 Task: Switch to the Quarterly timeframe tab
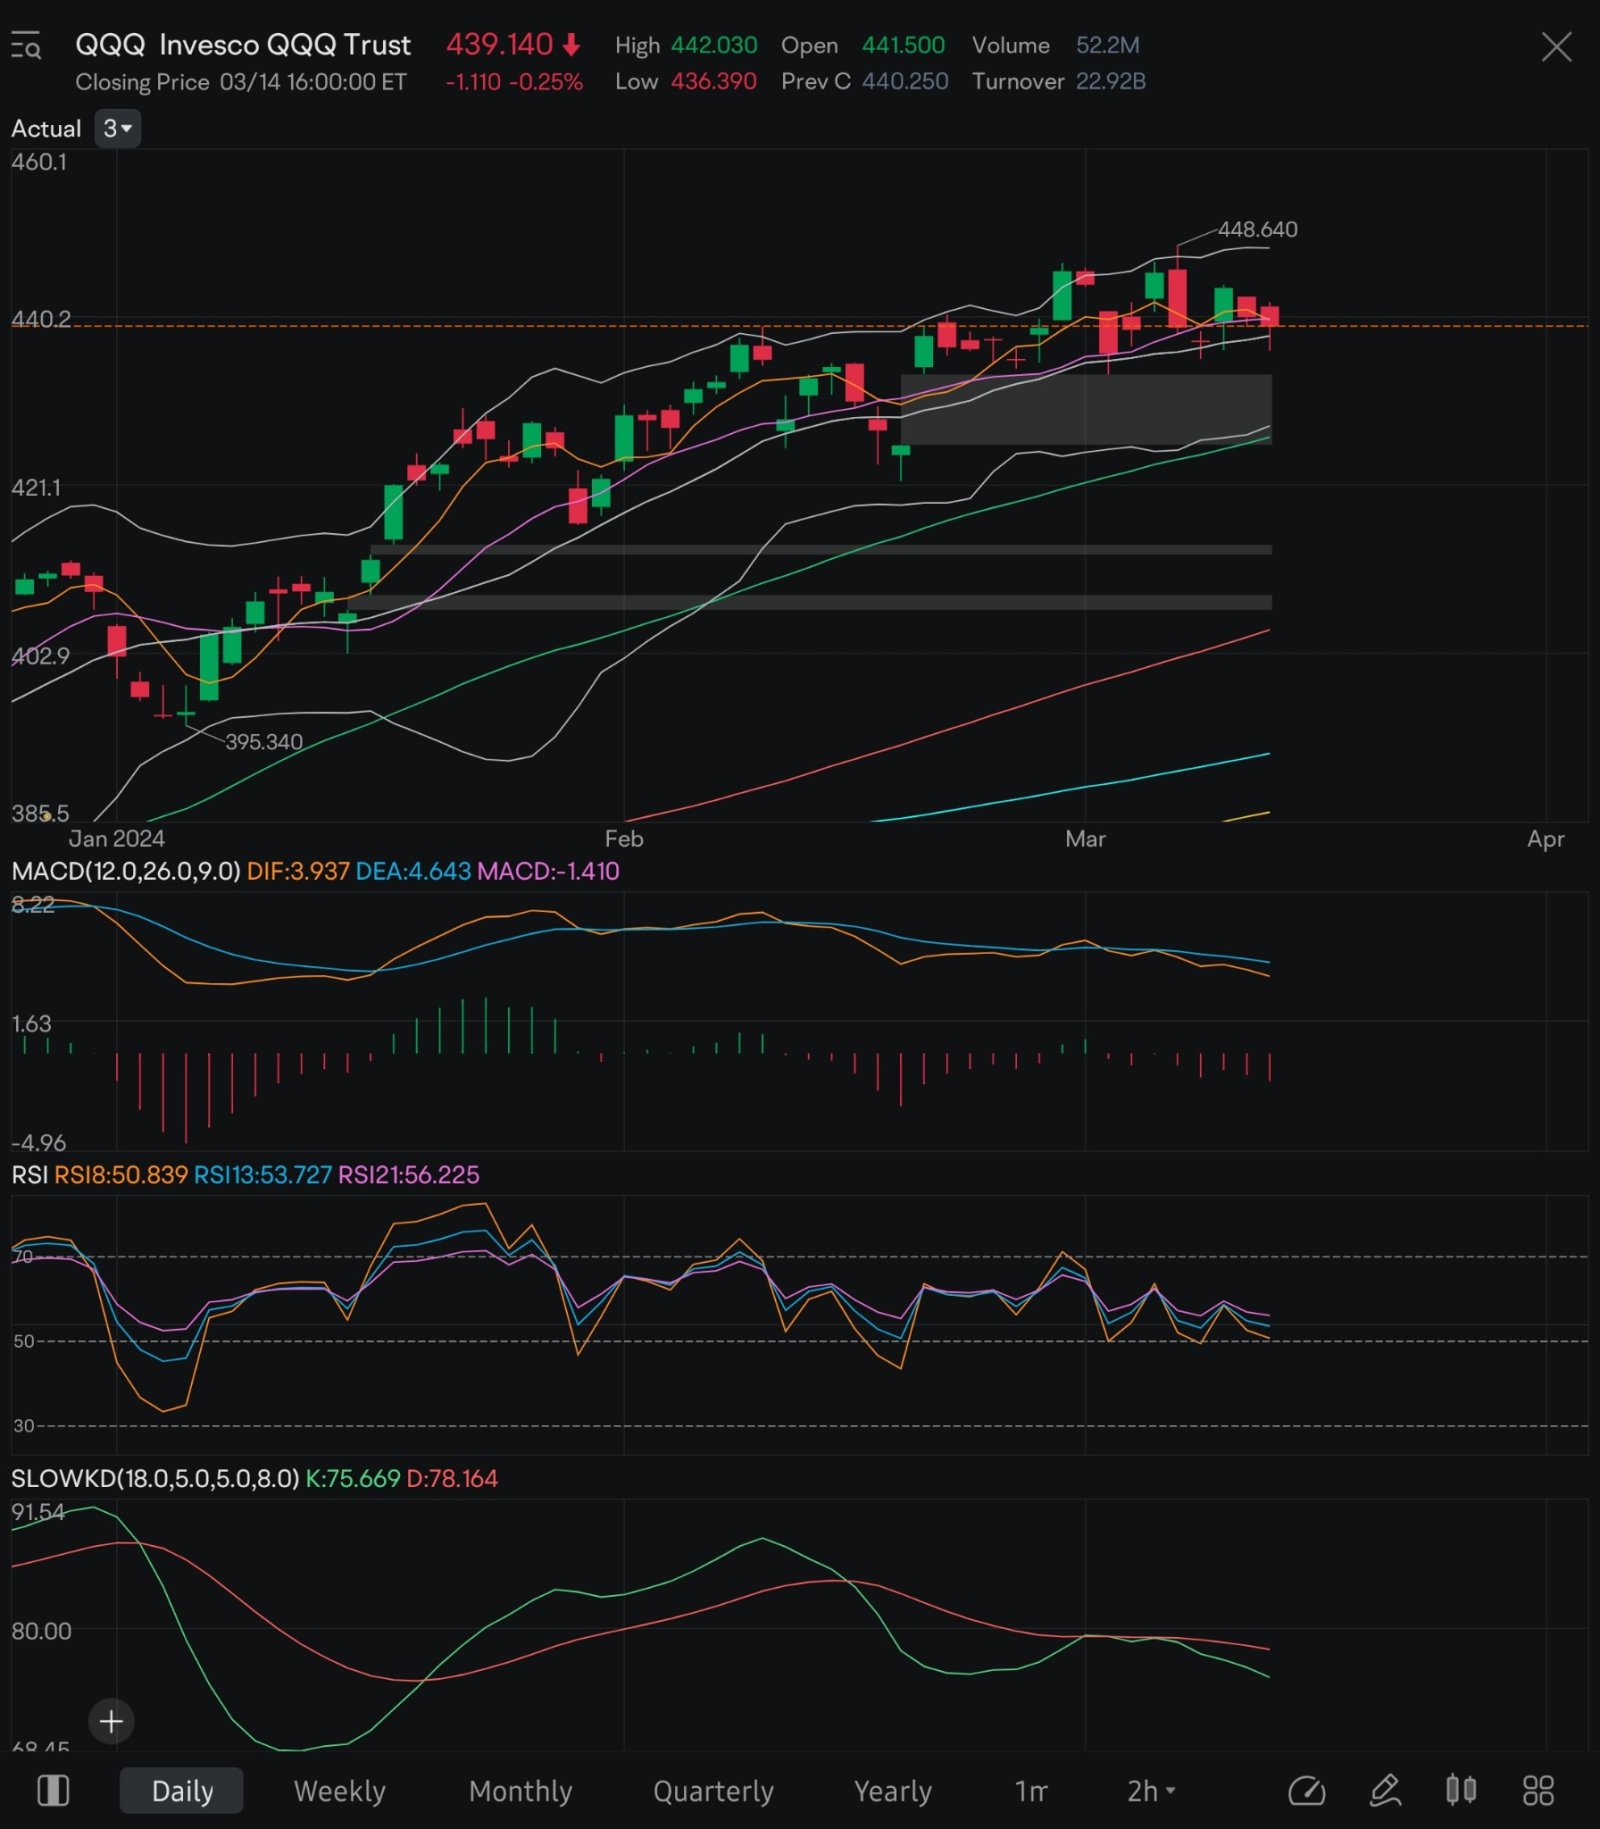click(713, 1790)
